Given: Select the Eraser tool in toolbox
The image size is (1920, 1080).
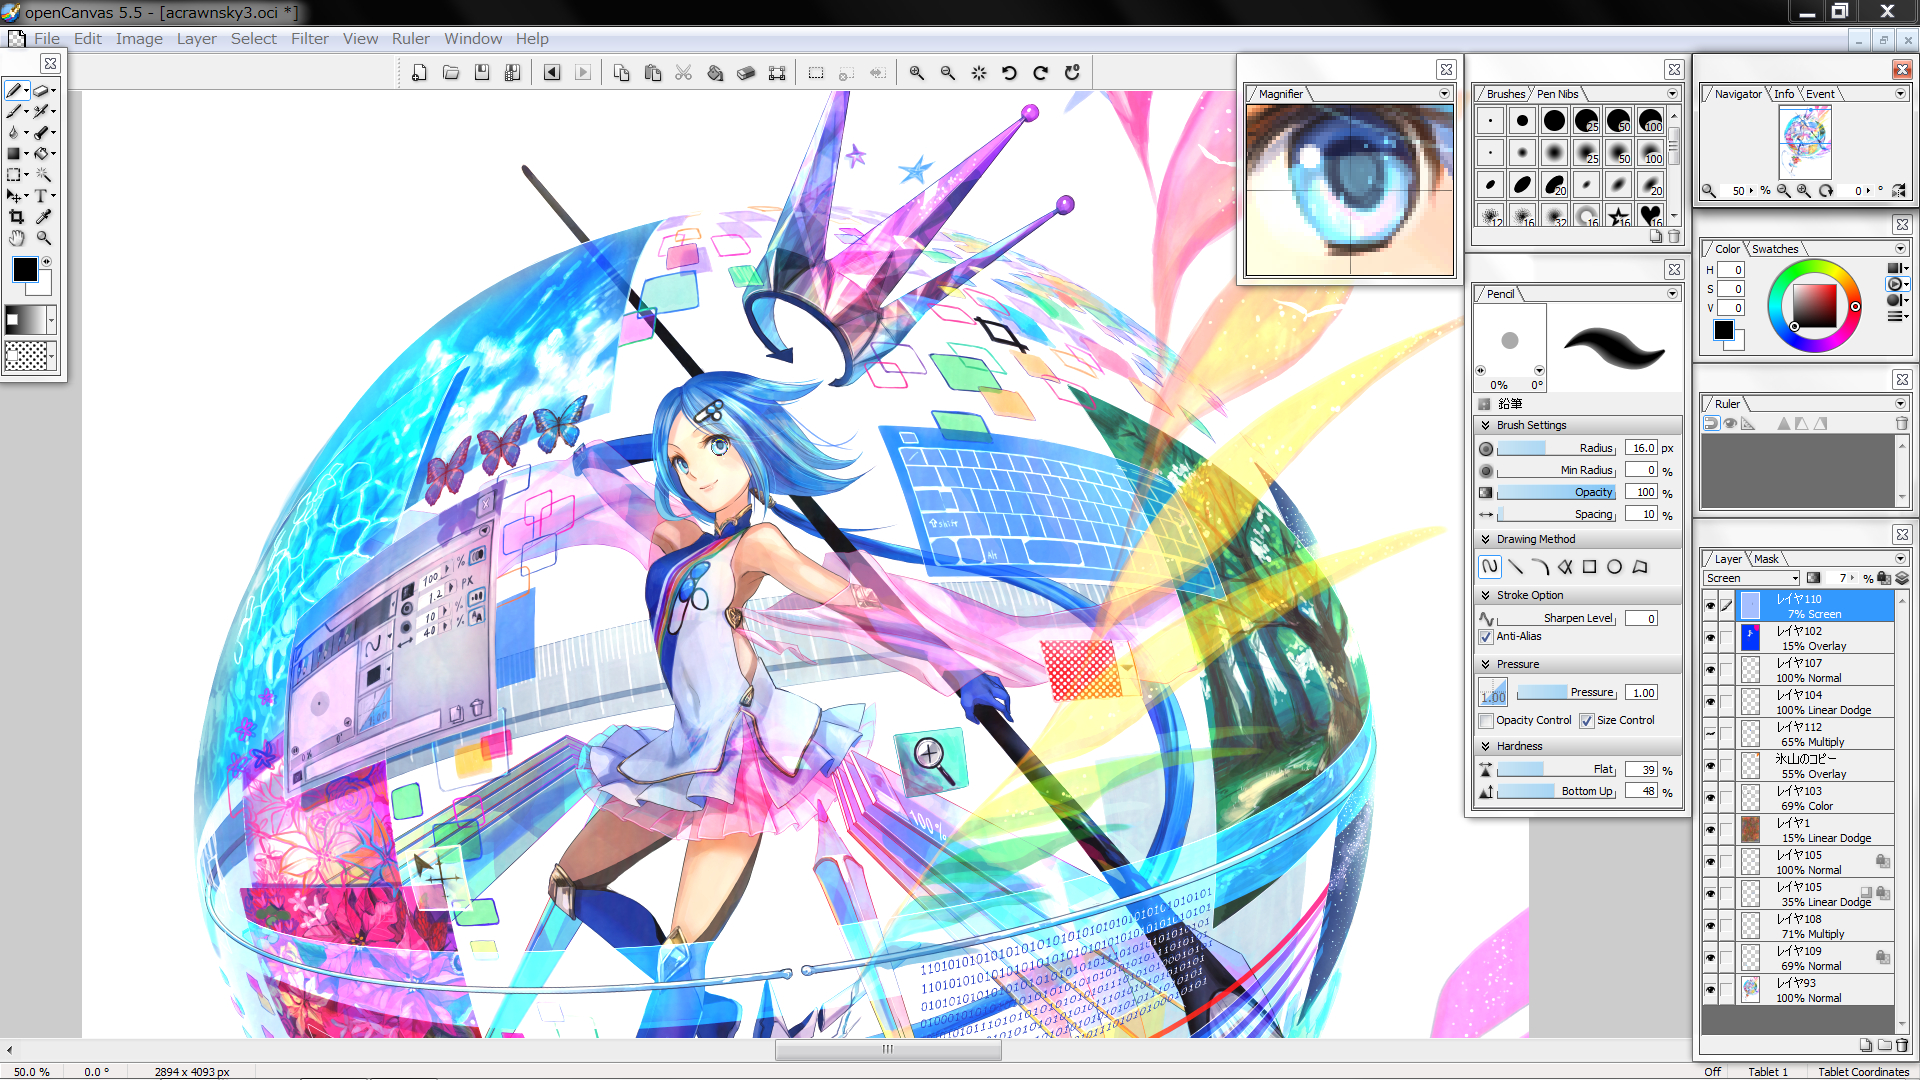Looking at the screenshot, I should point(41,91).
